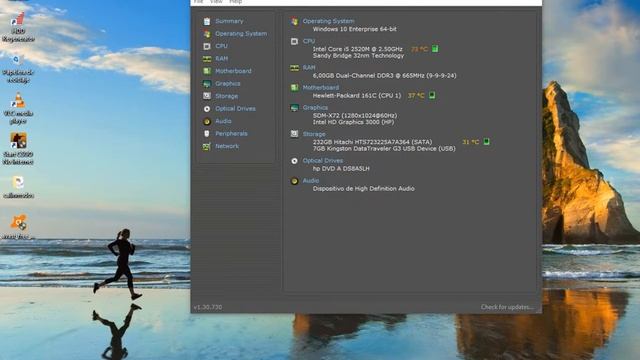This screenshot has width=640, height=360.
Task: Click the Graphics heading in summary panel
Action: pos(315,108)
